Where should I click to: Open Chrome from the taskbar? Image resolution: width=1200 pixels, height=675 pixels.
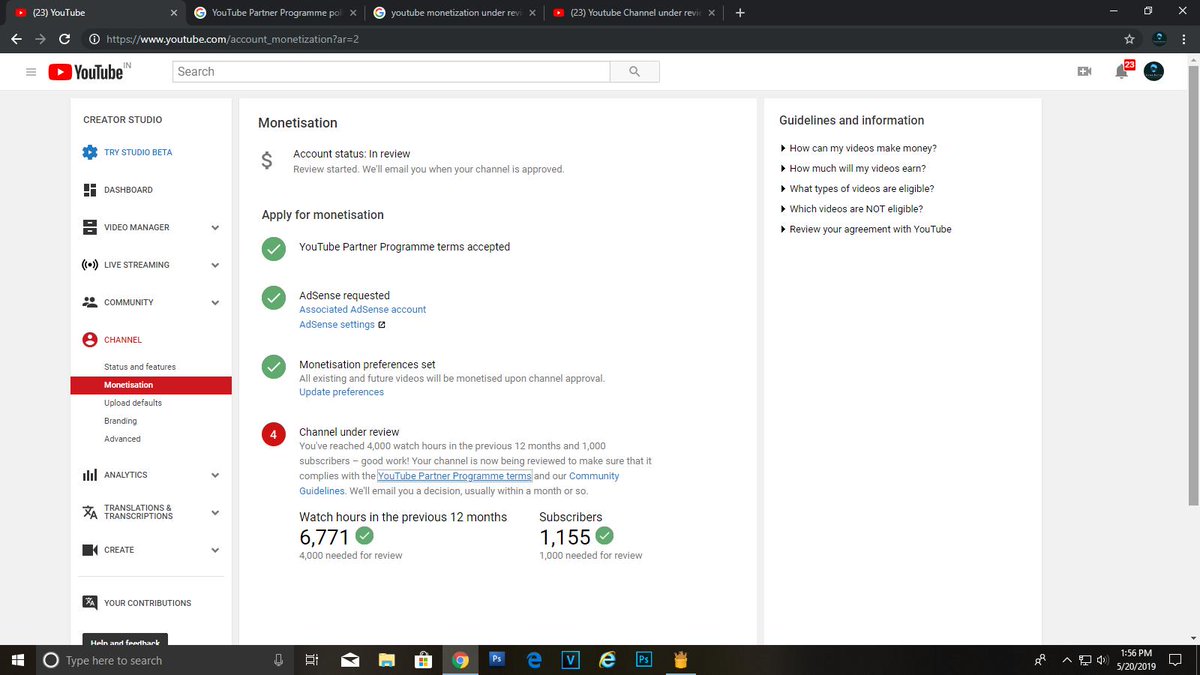tap(460, 660)
